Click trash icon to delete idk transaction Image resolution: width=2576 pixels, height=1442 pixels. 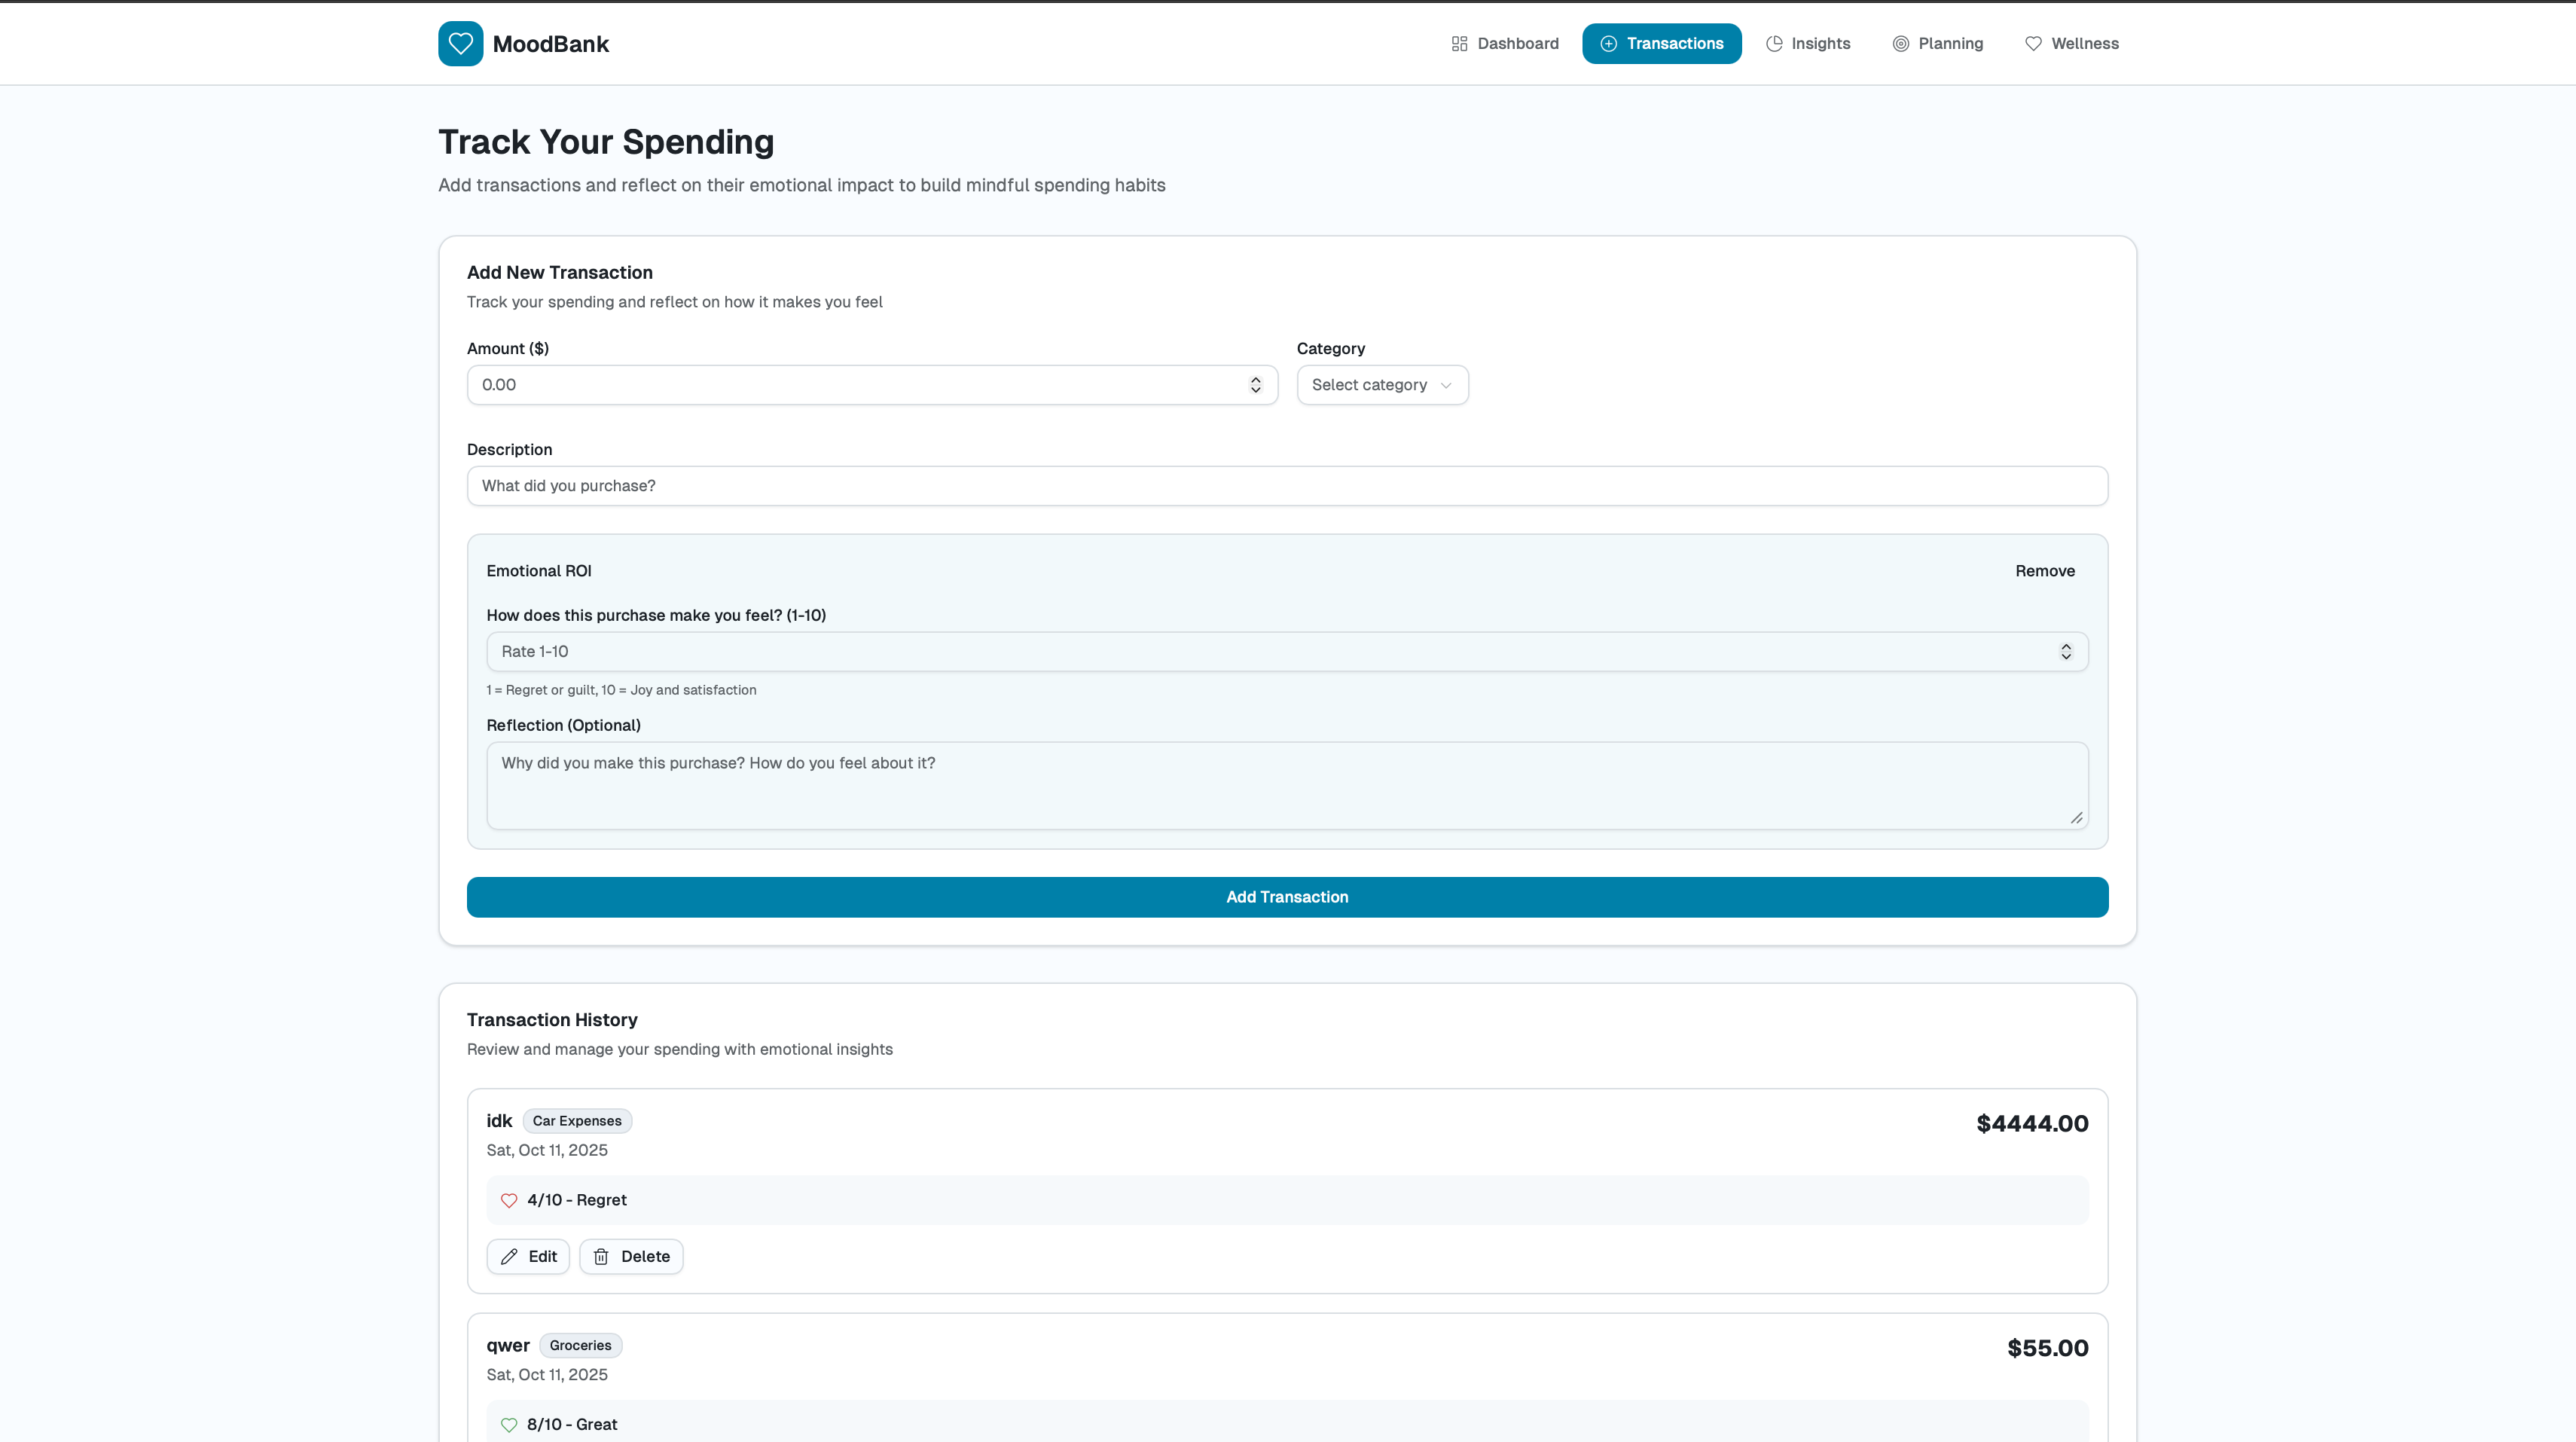pos(601,1257)
